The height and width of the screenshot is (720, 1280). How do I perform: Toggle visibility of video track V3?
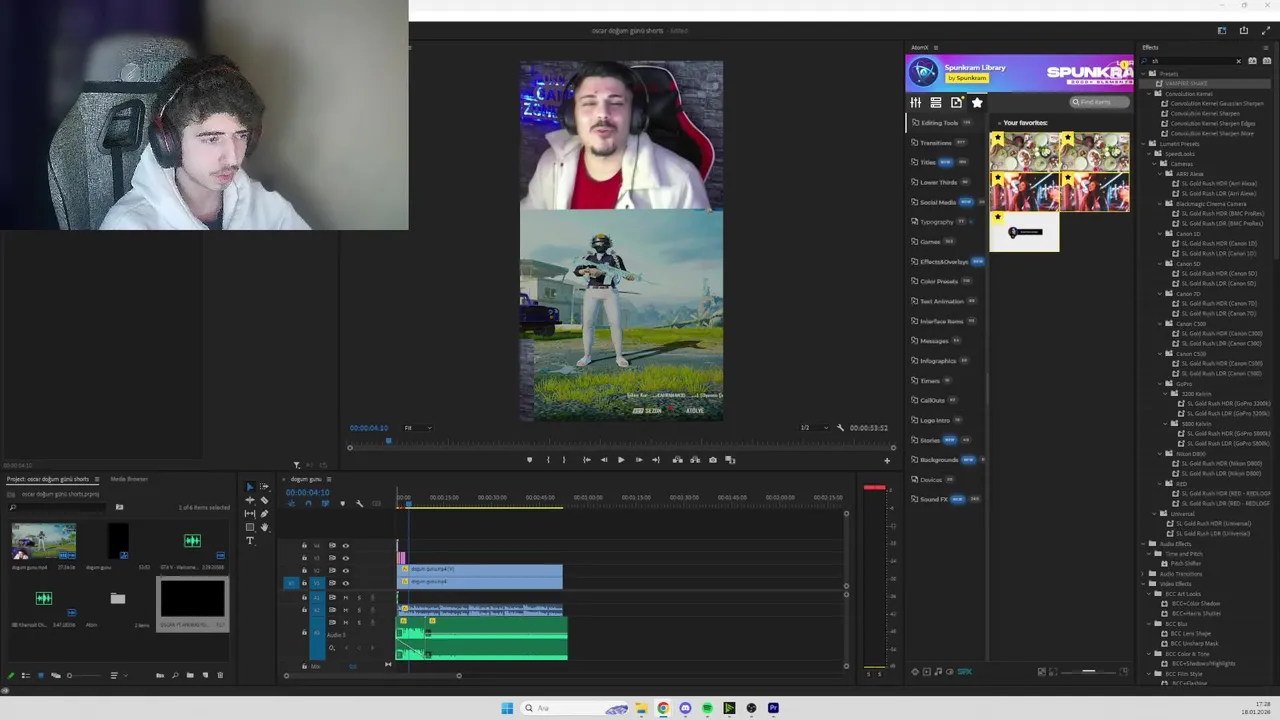(x=346, y=558)
